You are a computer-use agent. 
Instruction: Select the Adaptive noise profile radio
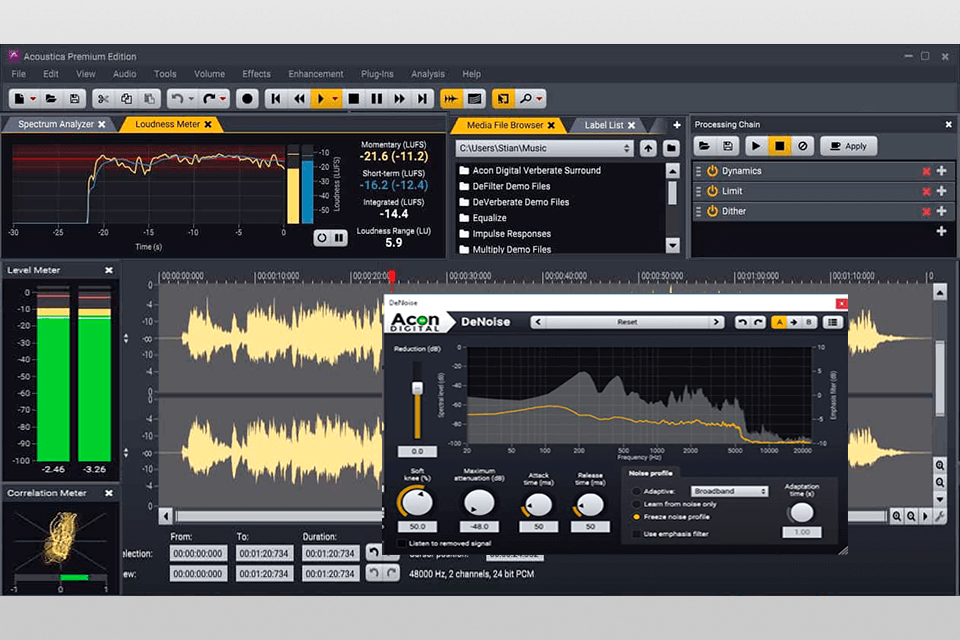(637, 491)
